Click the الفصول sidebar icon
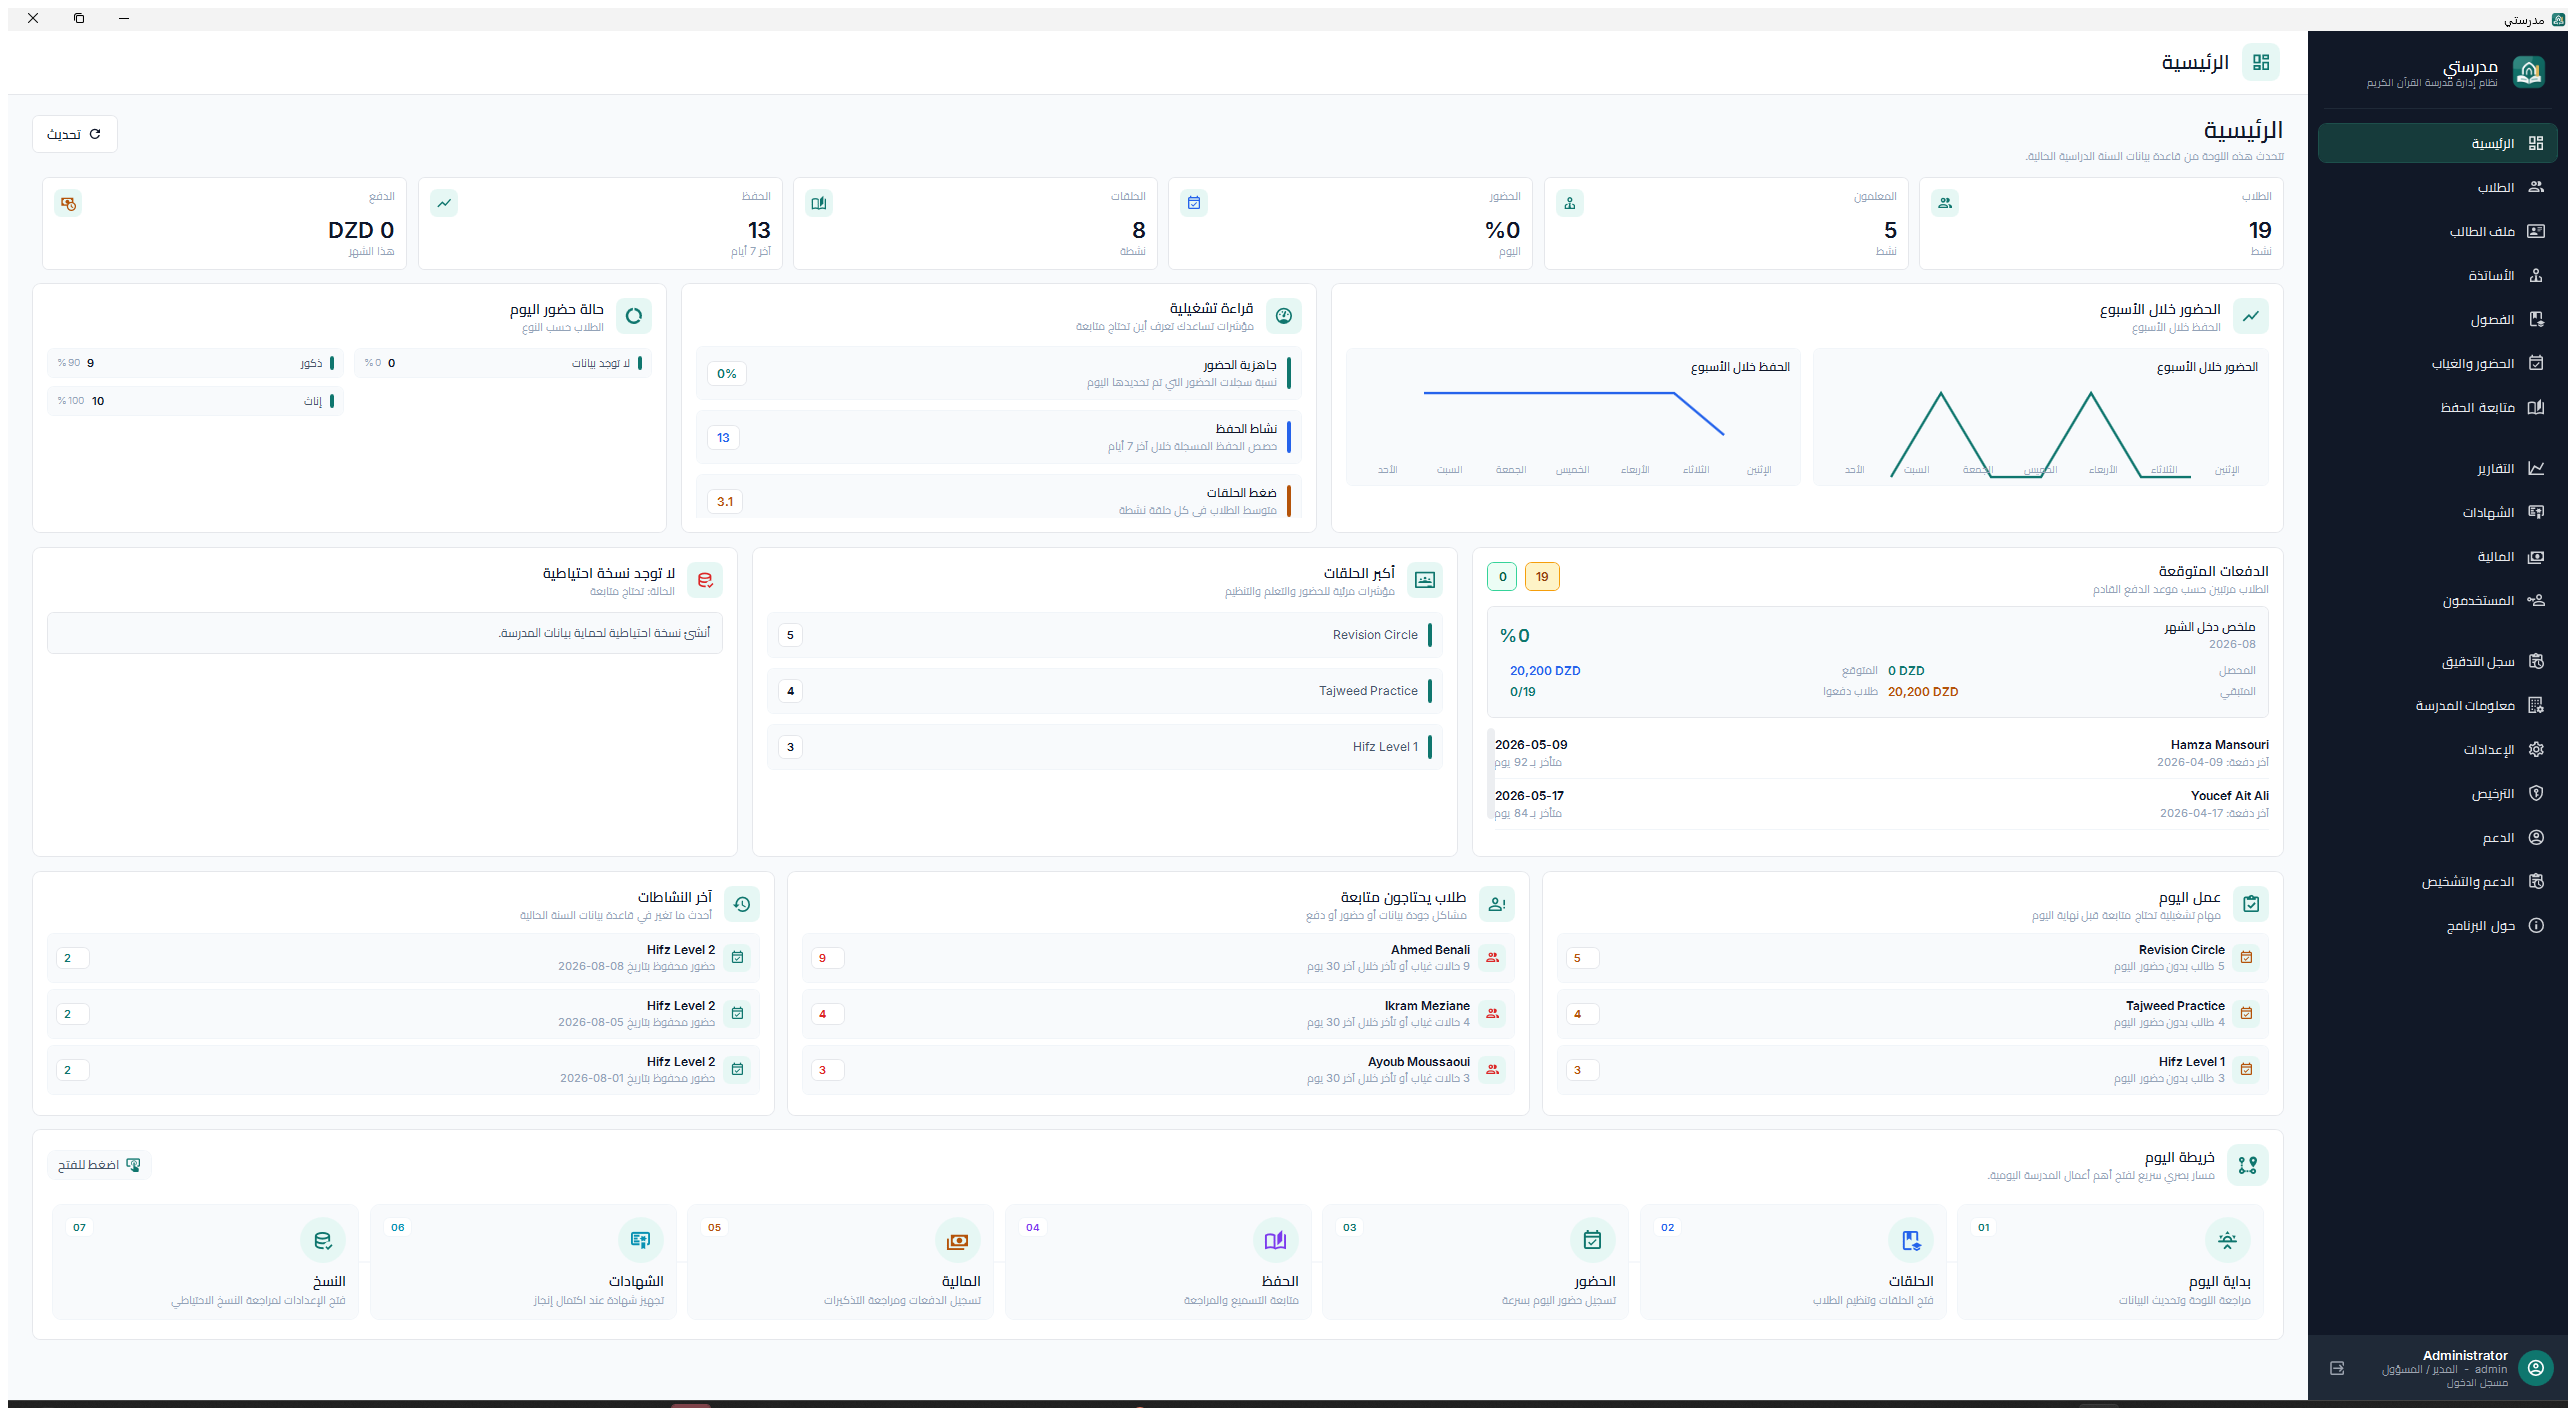 [2536, 319]
